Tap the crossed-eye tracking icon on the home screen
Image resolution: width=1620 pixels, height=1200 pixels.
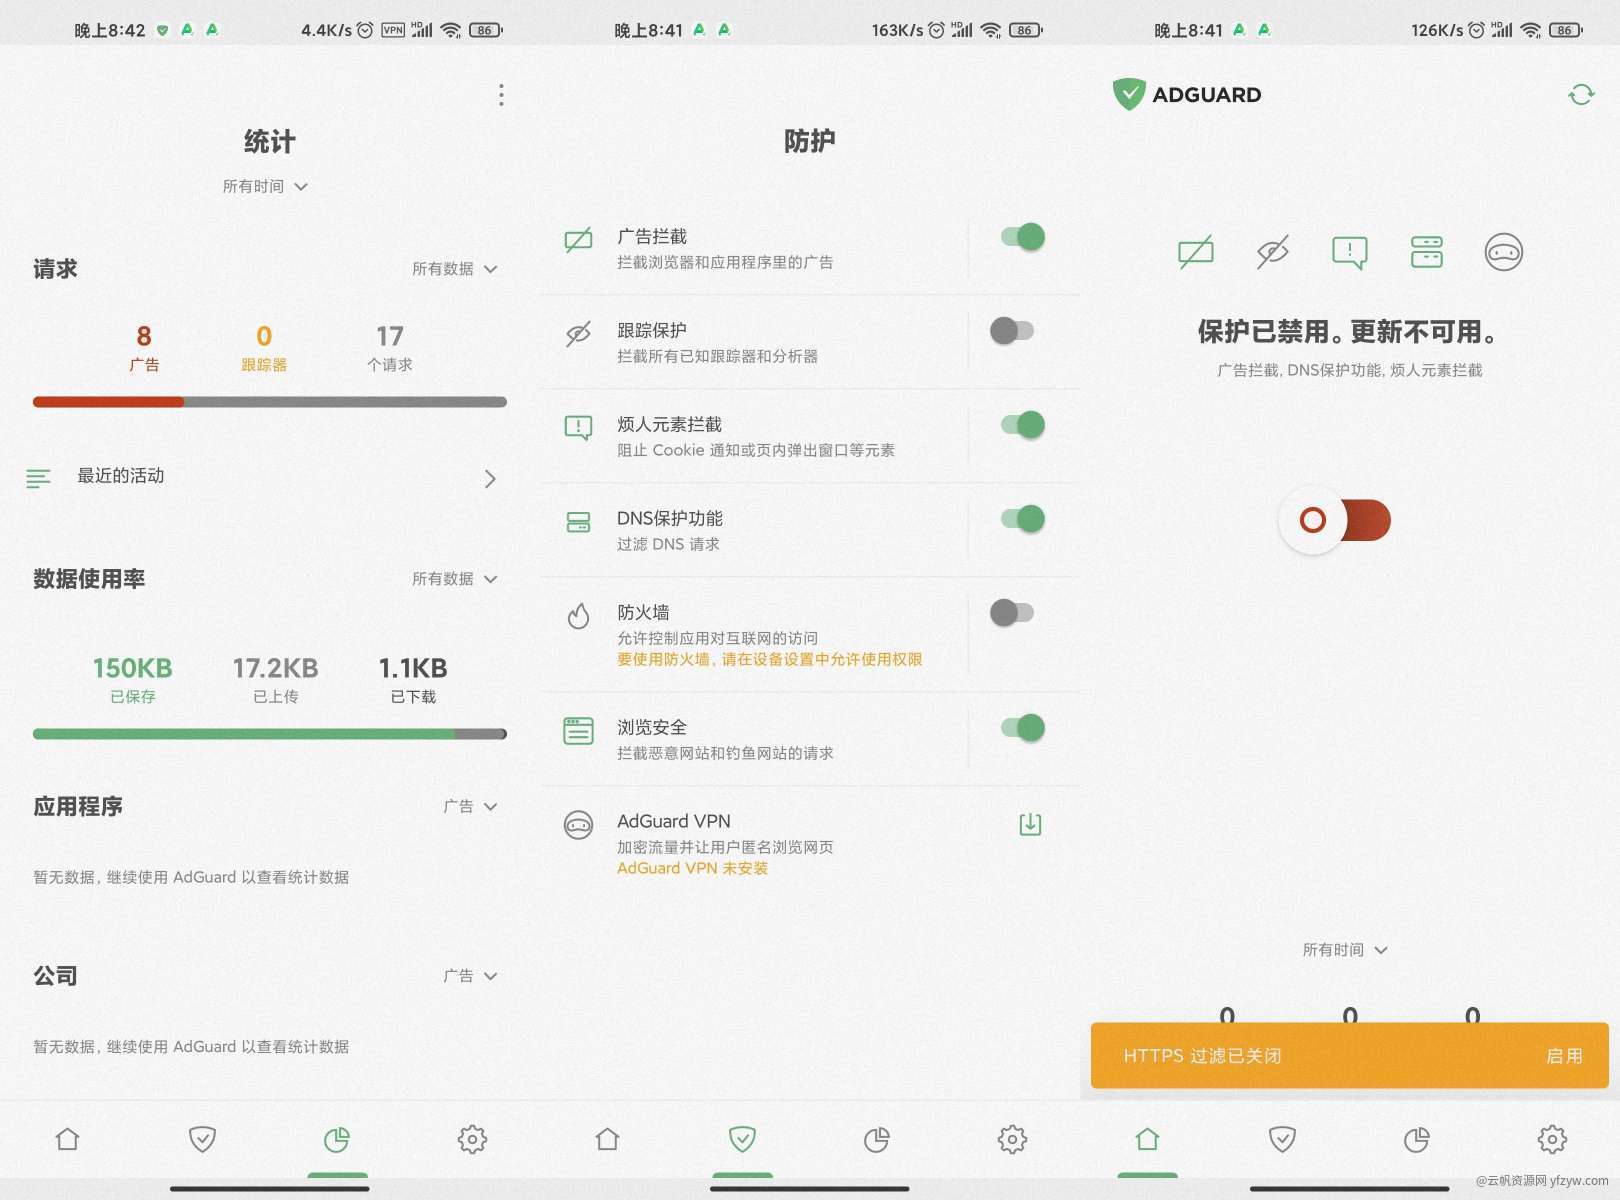click(x=1272, y=252)
